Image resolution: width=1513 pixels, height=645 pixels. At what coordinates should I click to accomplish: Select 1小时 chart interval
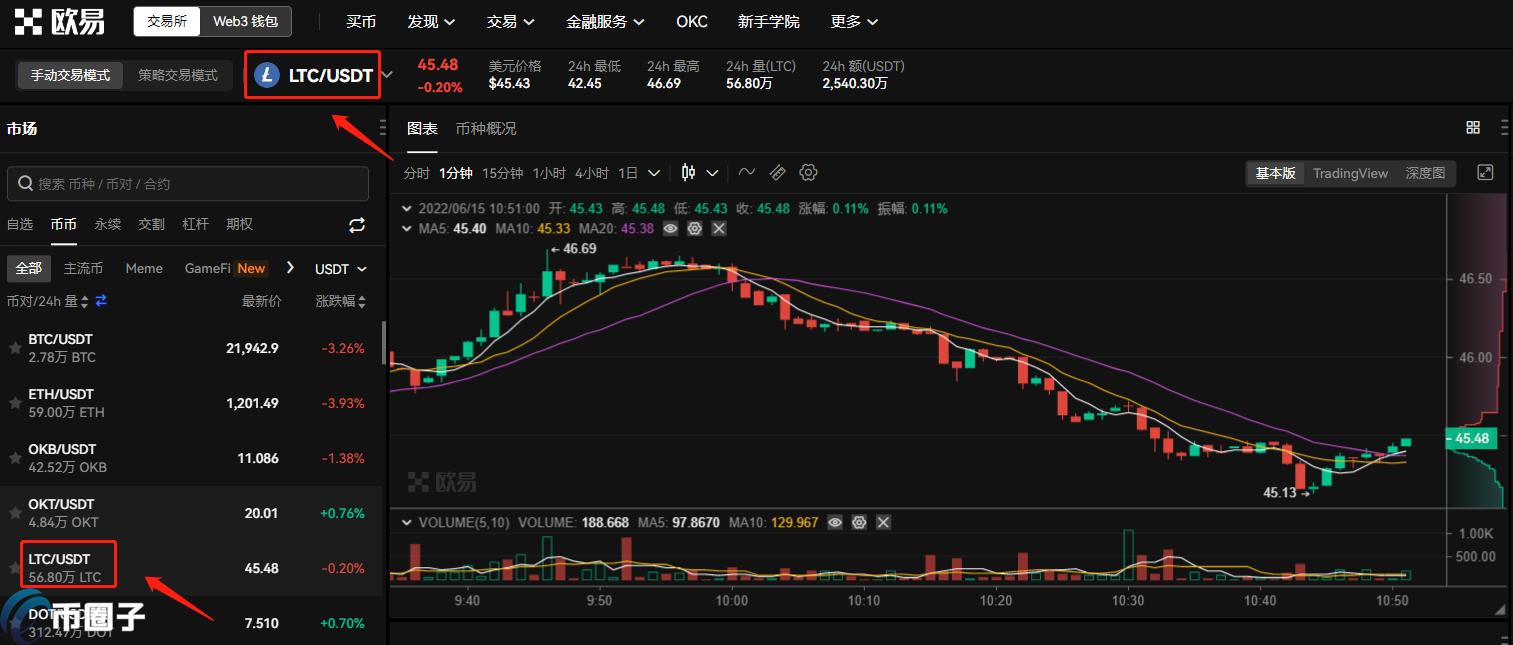[x=549, y=173]
